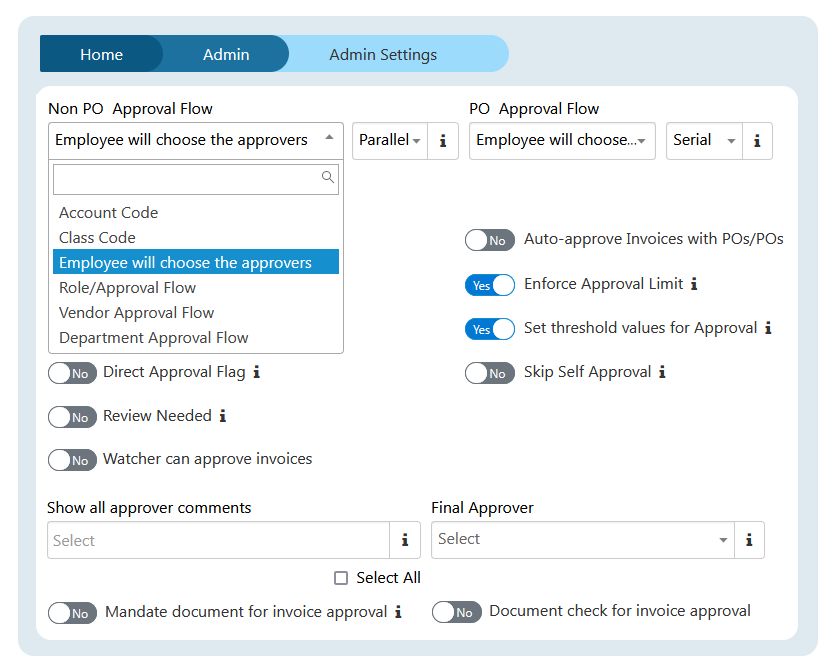This screenshot has width=840, height=670.
Task: Click info icon next to Skip Self Approval
Action: tap(662, 372)
